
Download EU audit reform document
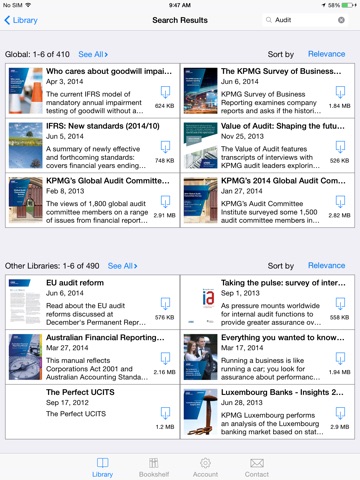(165, 303)
